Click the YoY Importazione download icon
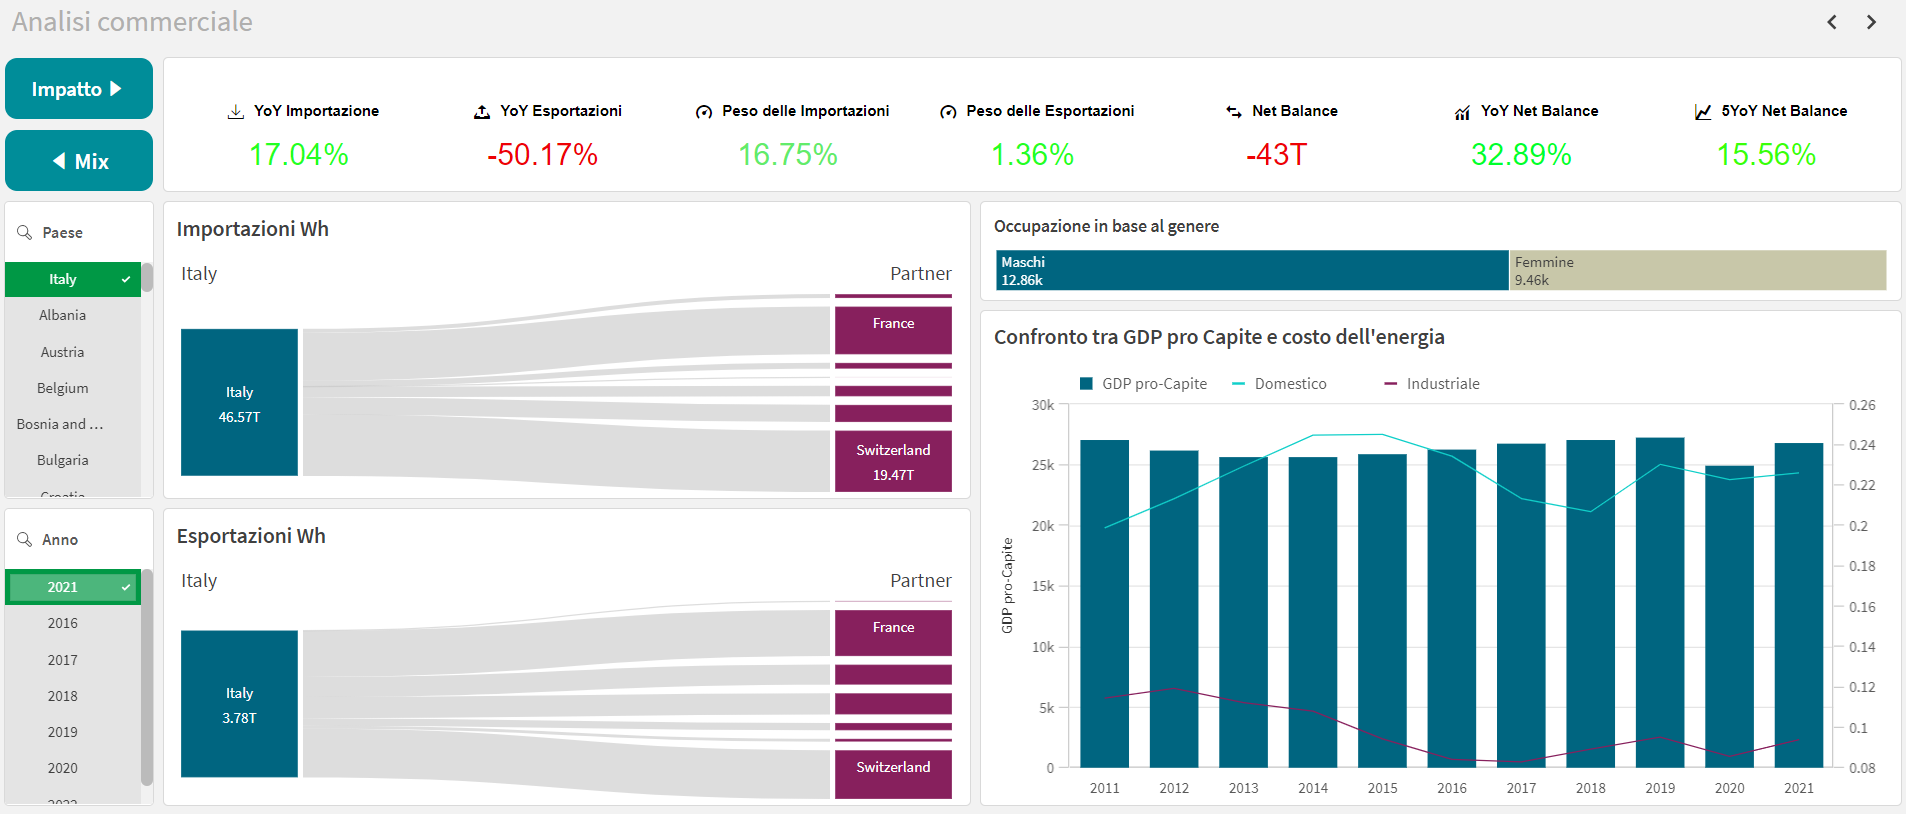 [x=236, y=112]
